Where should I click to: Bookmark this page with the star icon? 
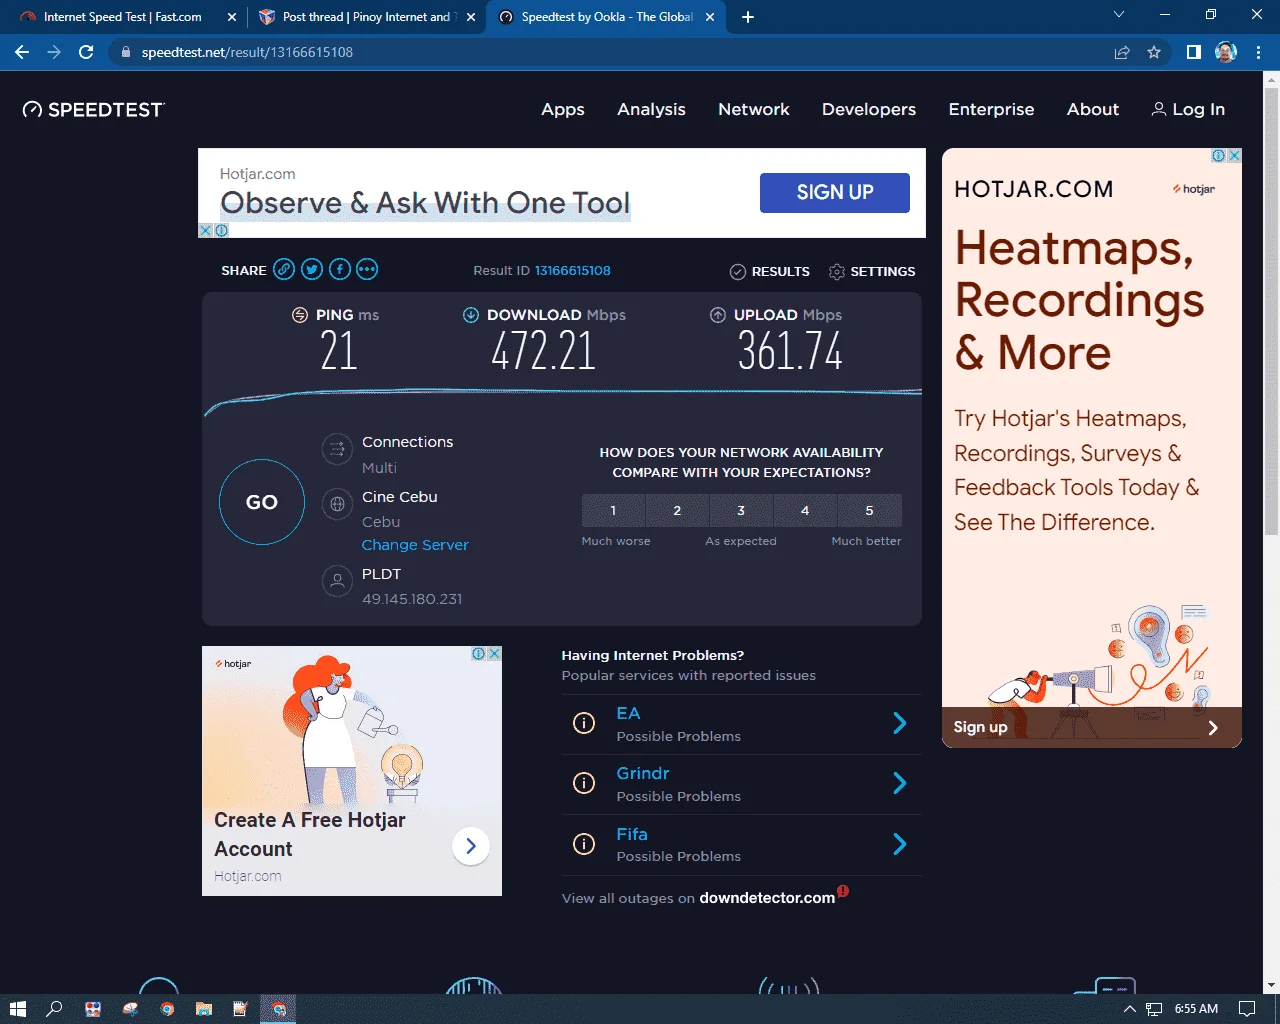(1154, 52)
